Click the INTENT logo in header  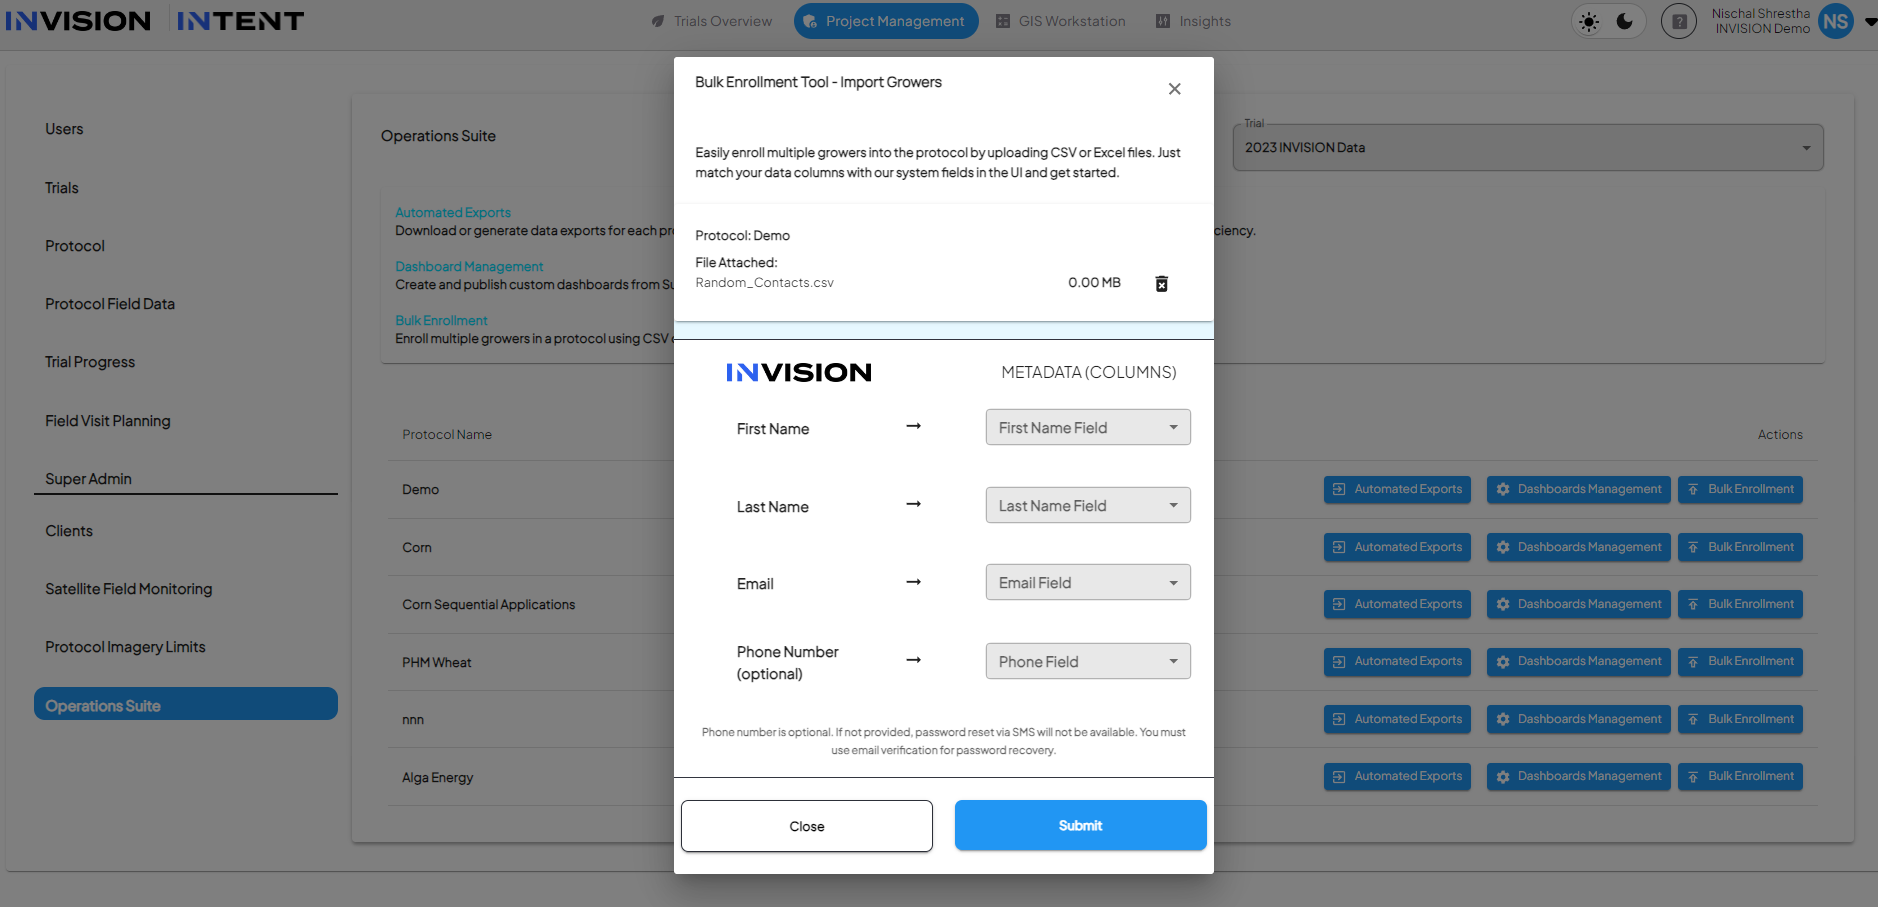[x=240, y=21]
